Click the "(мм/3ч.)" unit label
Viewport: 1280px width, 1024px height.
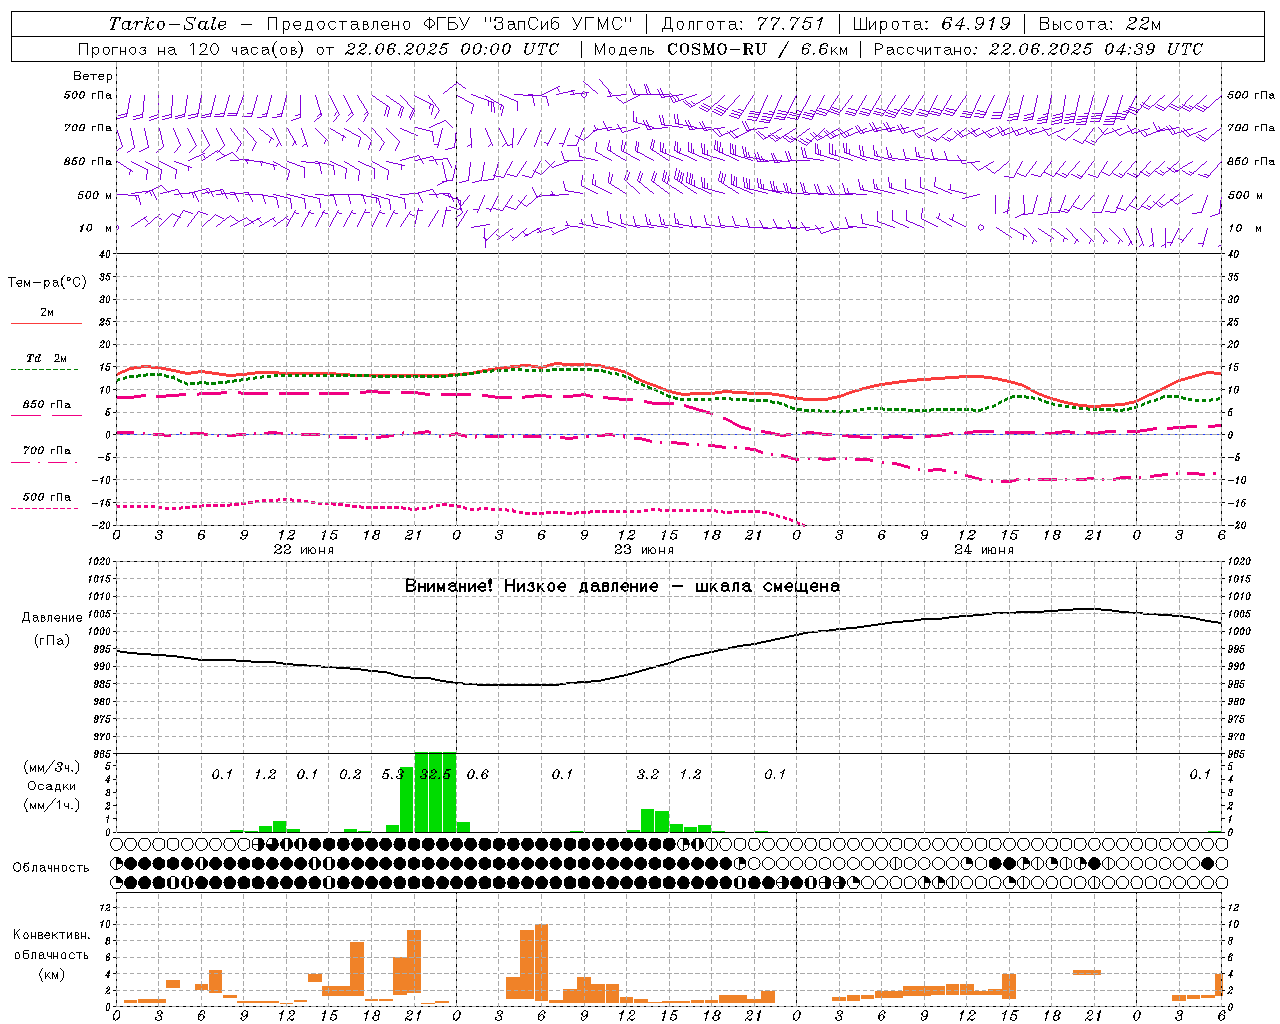tap(52, 767)
